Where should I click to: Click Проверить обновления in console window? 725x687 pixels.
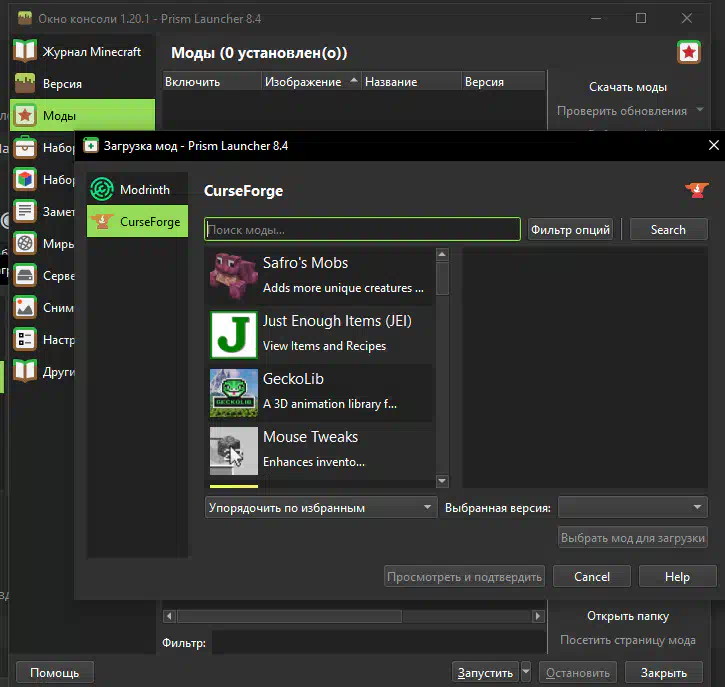pyautogui.click(x=621, y=111)
